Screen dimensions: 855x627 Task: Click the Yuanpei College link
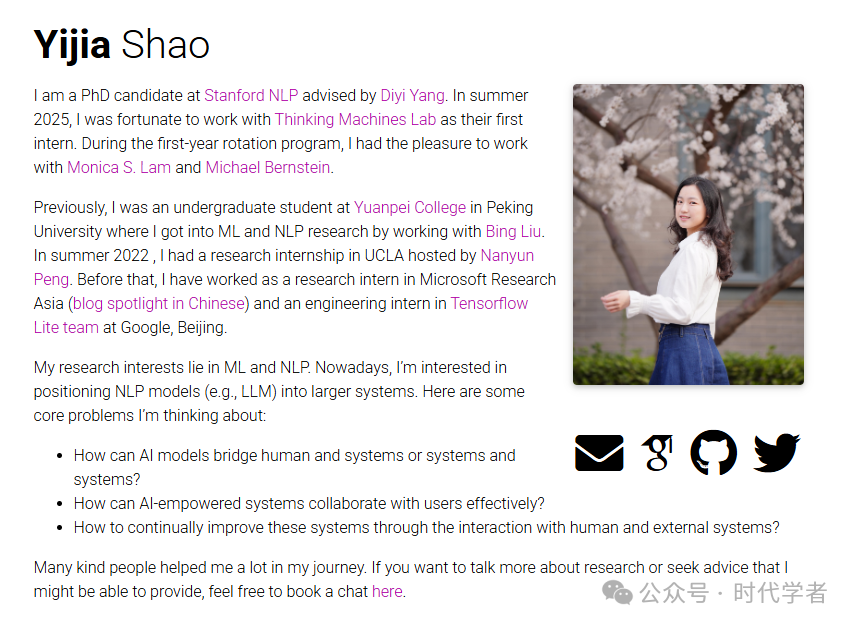pos(410,208)
